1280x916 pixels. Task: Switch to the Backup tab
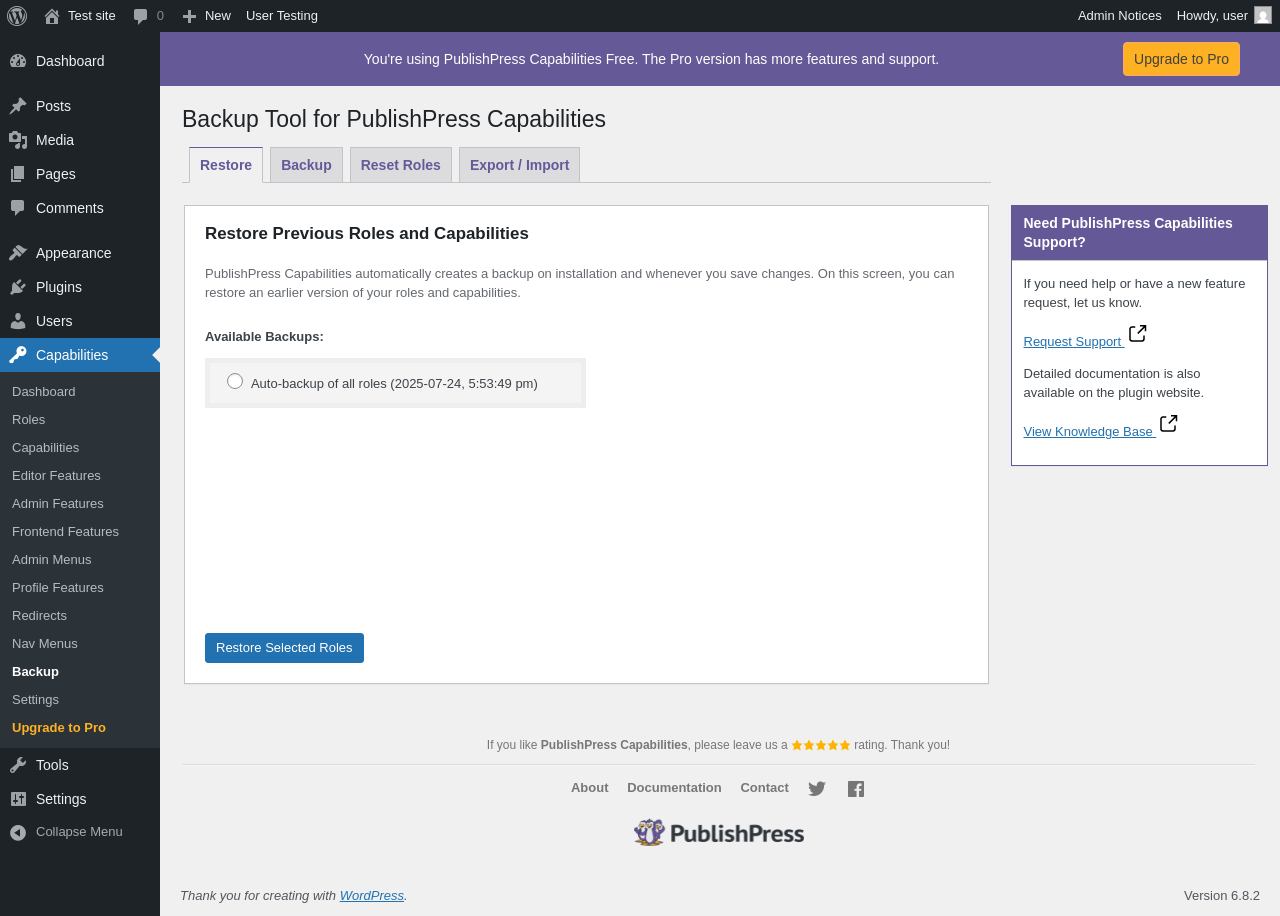(306, 165)
